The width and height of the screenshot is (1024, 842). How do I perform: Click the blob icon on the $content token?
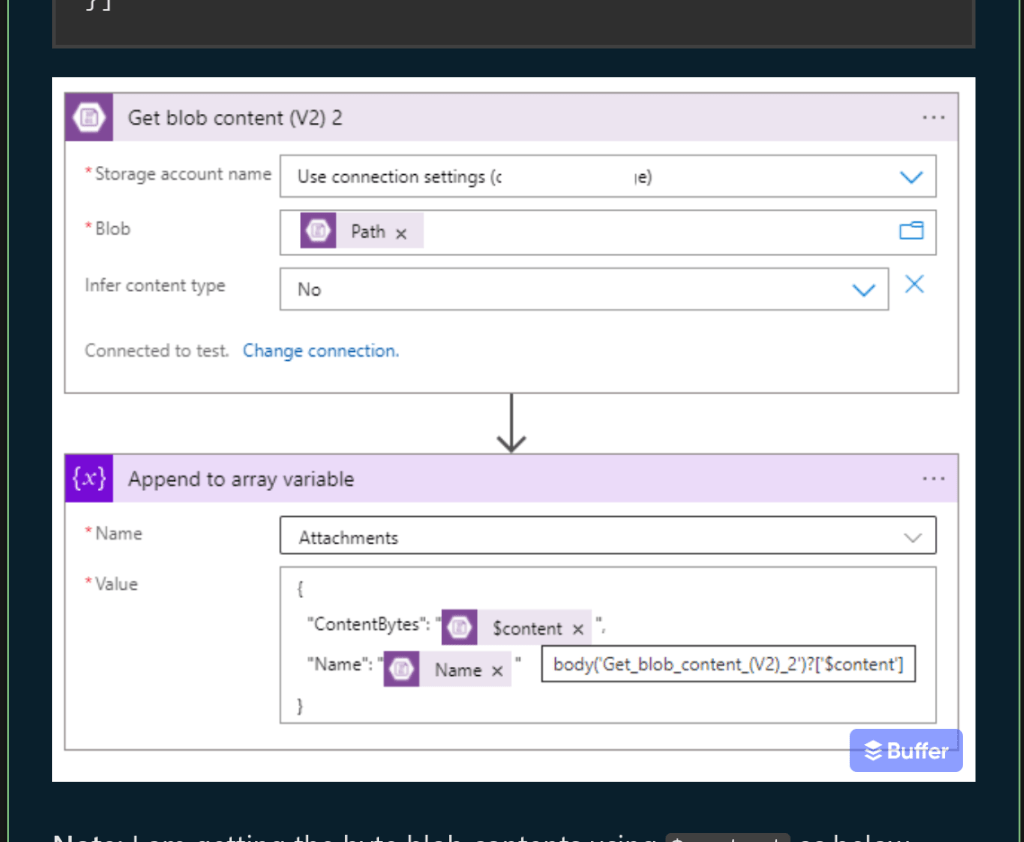click(x=459, y=628)
